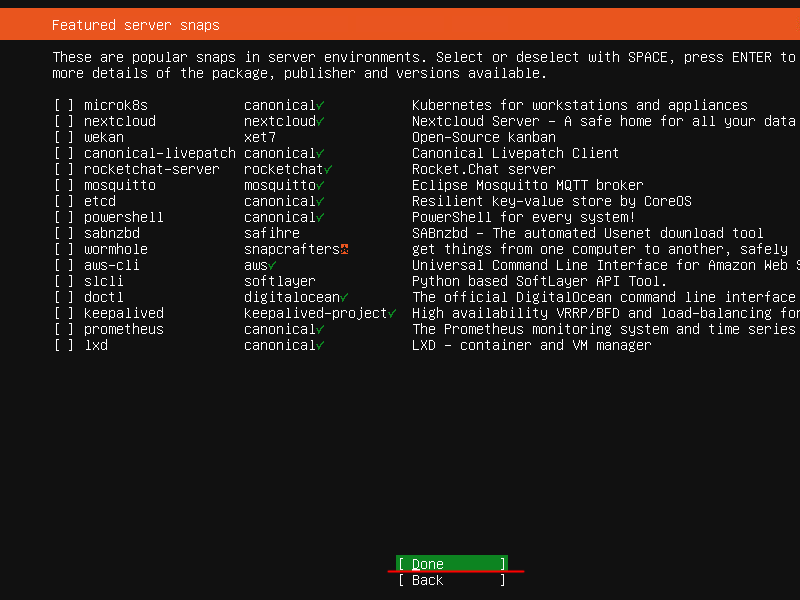The height and width of the screenshot is (600, 800).
Task: Click verified checkmark in the prometheus row
Action: 320,330
